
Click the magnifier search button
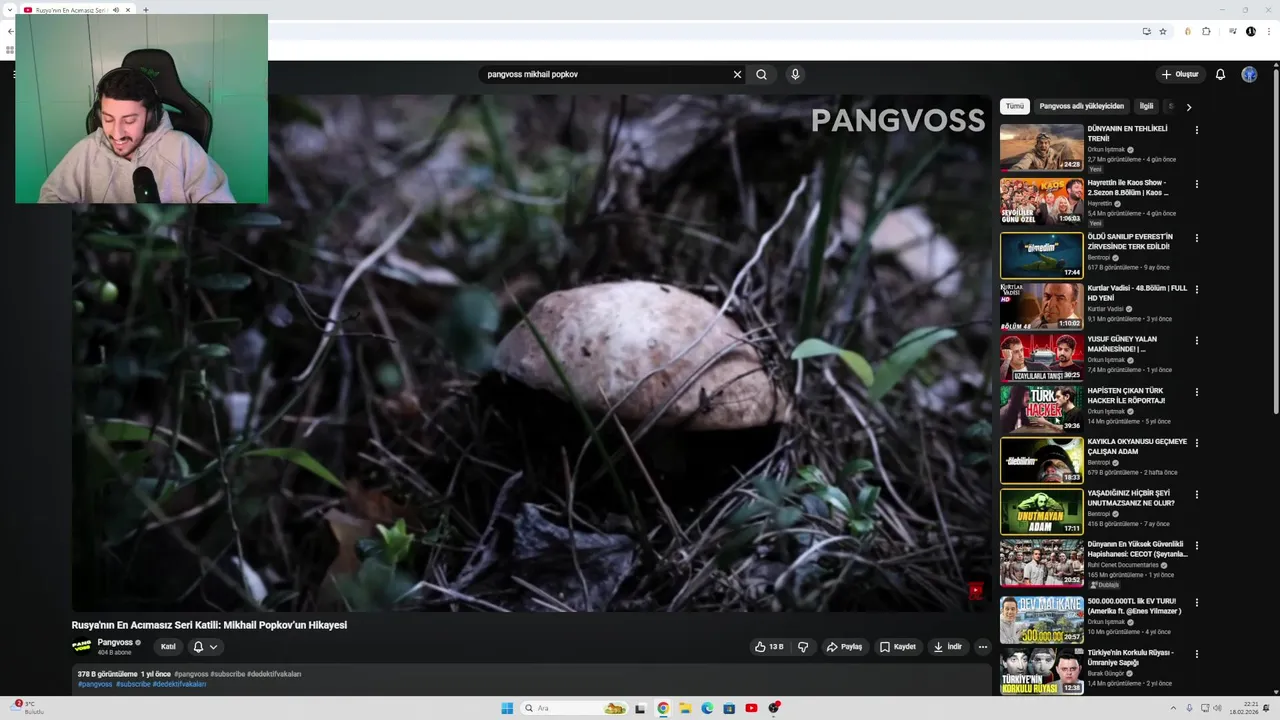tap(761, 74)
